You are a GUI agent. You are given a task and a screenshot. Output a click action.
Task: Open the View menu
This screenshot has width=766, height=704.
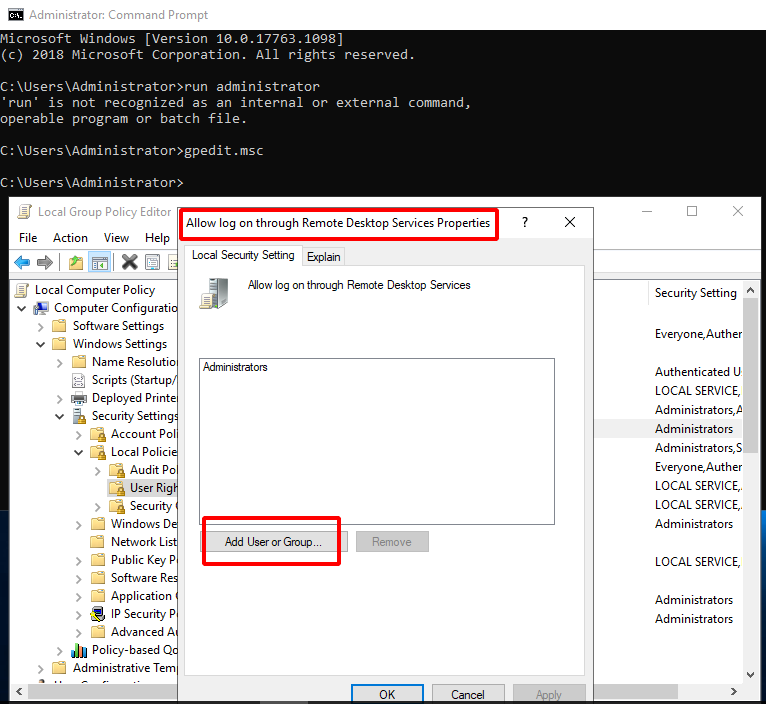coord(116,238)
